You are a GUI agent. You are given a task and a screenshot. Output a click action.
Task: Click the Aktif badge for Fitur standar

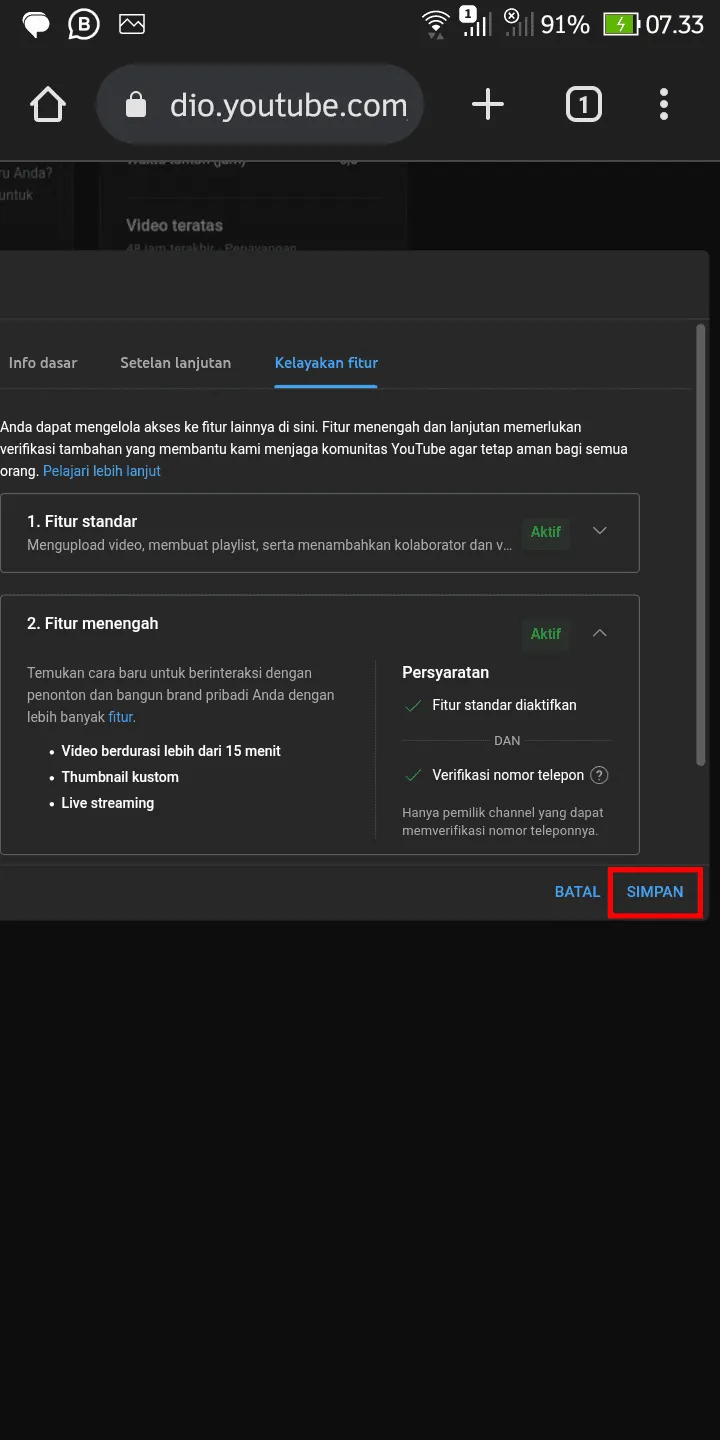click(x=546, y=532)
